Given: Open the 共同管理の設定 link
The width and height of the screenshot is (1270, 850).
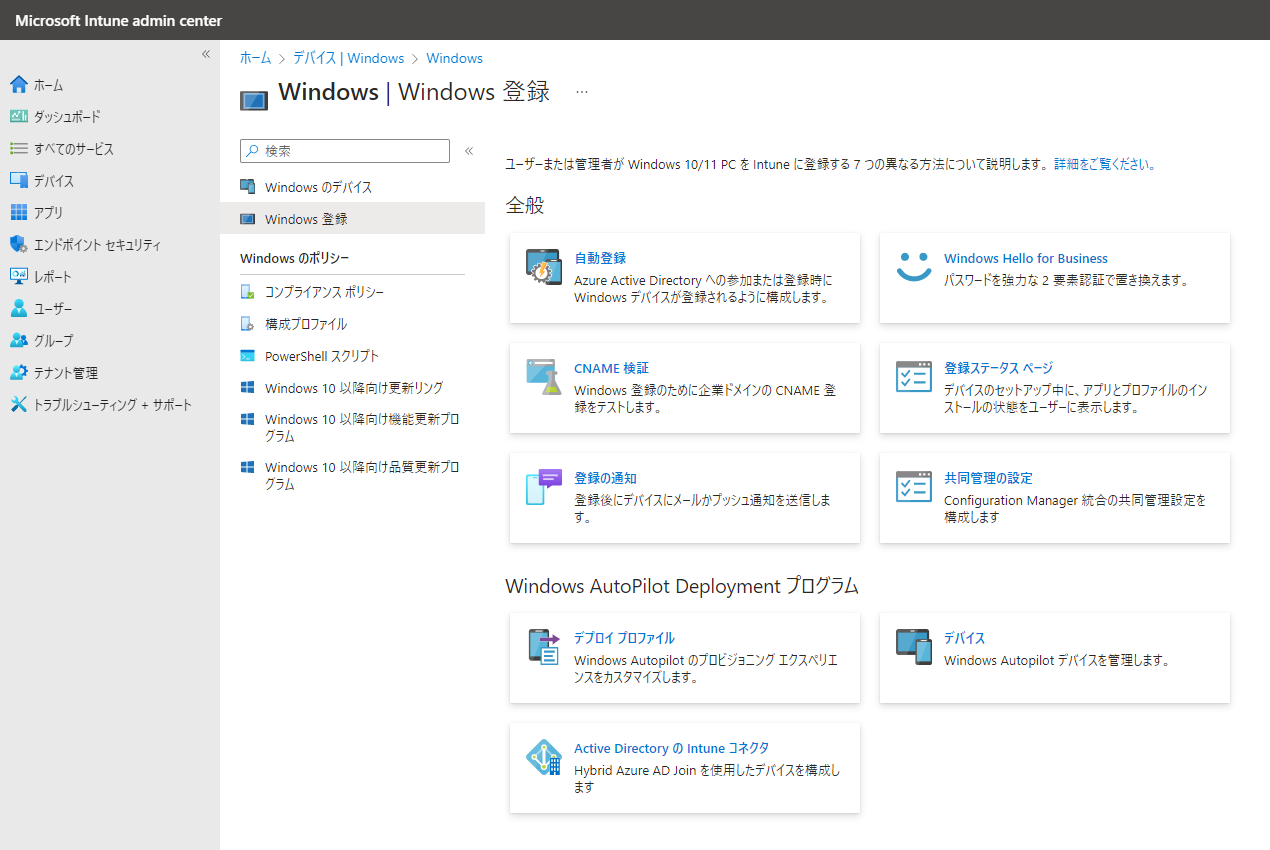Looking at the screenshot, I should pos(988,478).
